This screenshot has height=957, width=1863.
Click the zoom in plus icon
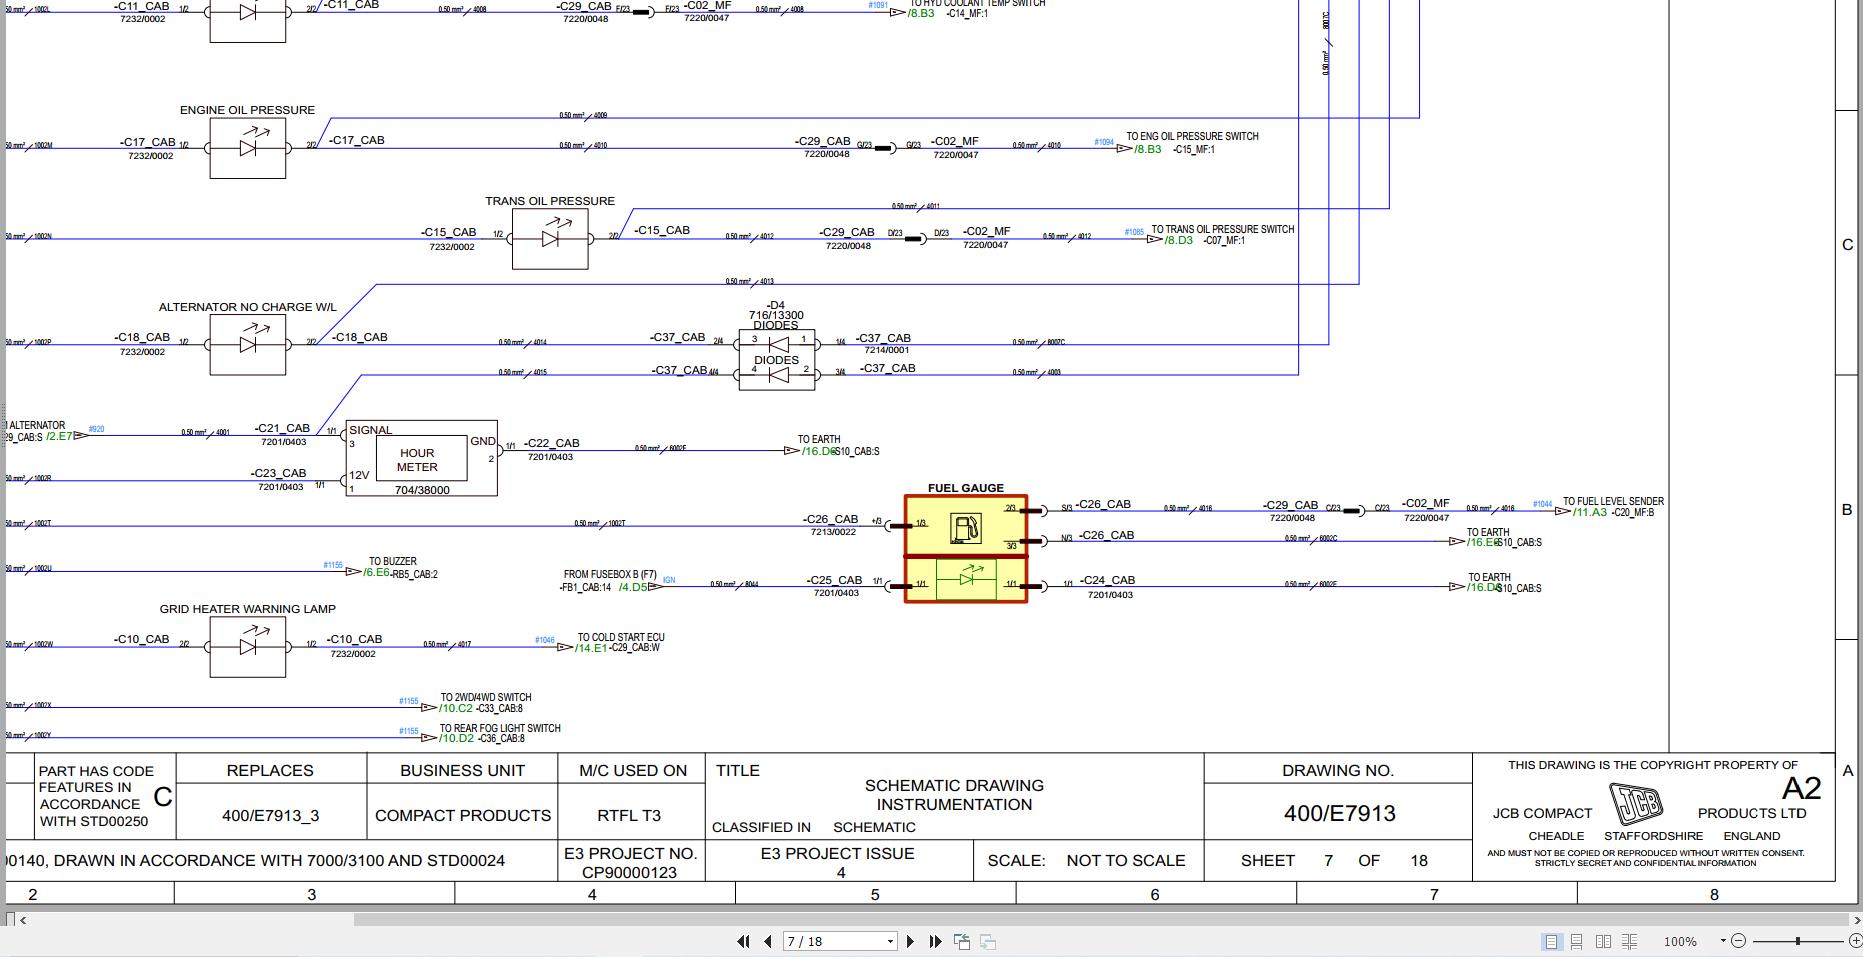[1856, 941]
